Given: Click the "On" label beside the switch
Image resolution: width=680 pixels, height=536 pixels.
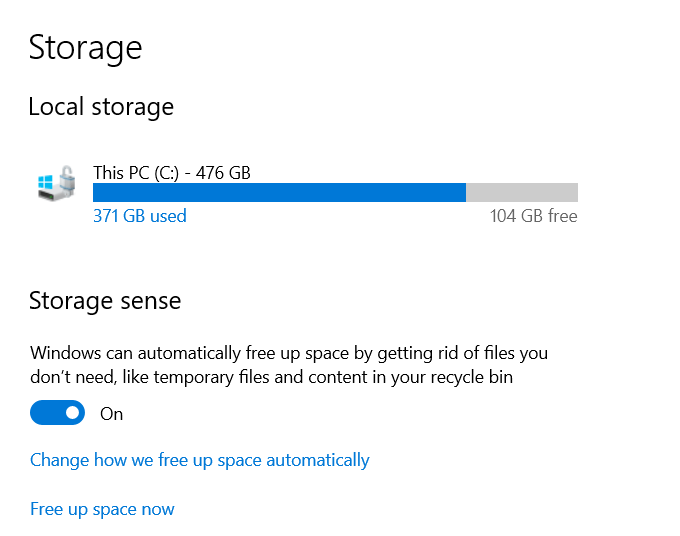Looking at the screenshot, I should pyautogui.click(x=112, y=414).
